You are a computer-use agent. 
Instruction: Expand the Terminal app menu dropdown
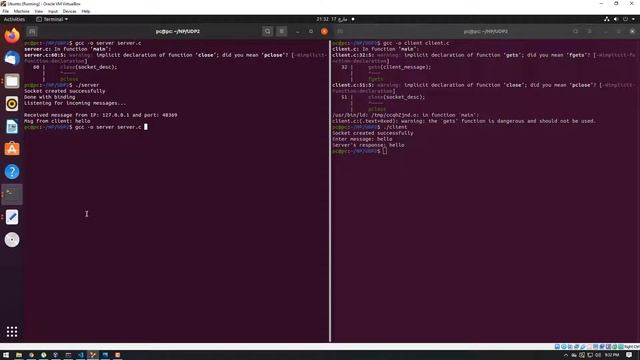[x=52, y=19]
